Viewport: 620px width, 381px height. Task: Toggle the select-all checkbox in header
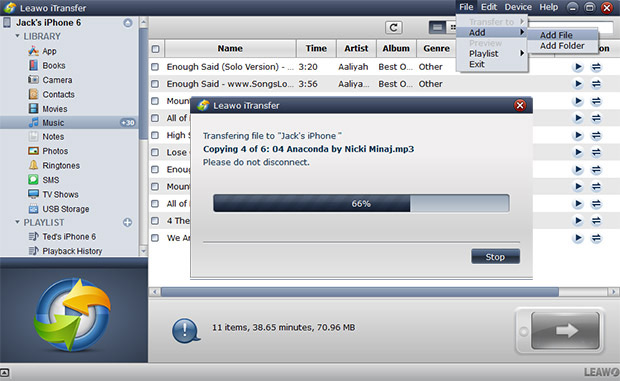pyautogui.click(x=155, y=49)
